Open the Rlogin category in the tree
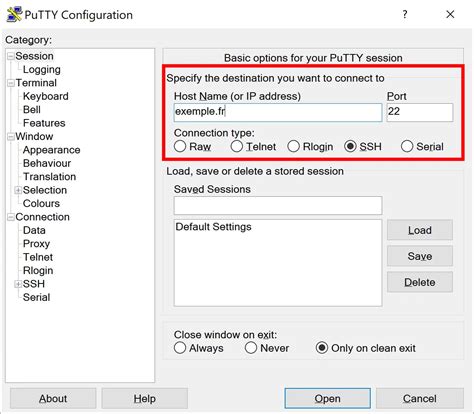The image size is (474, 414). coord(38,270)
